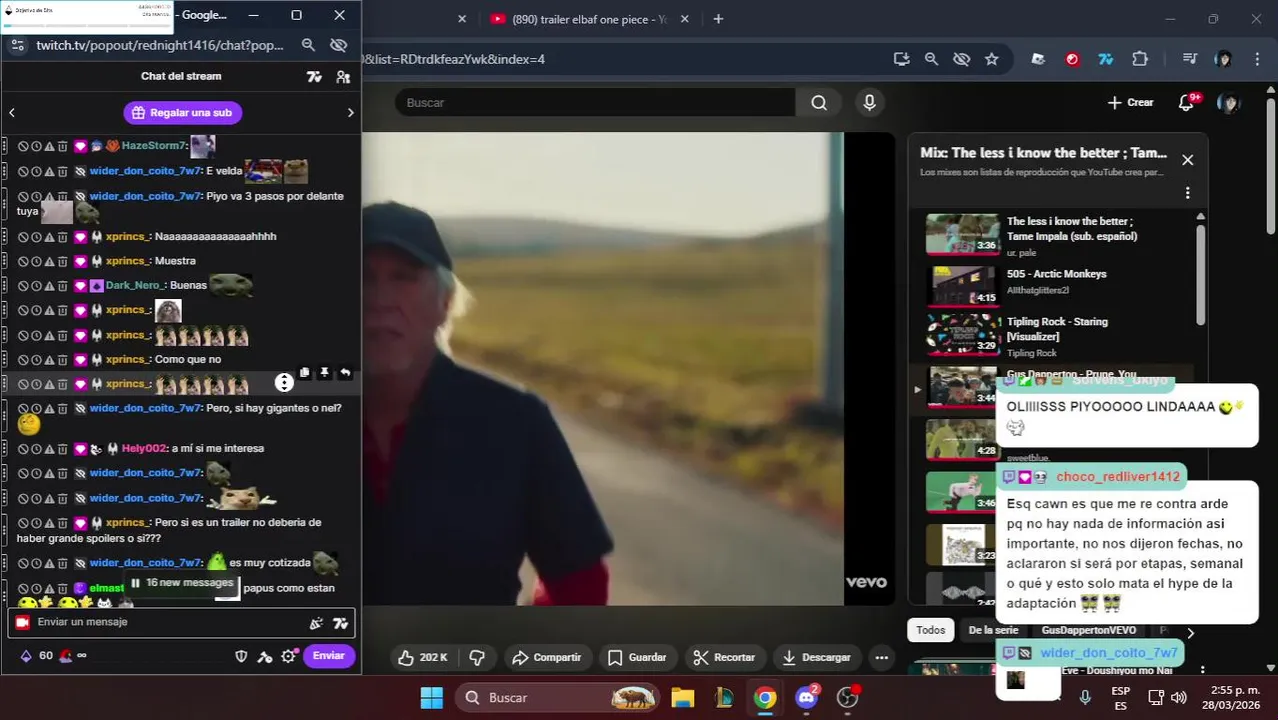Open 7TV extension in Chrome toolbar

1105,59
